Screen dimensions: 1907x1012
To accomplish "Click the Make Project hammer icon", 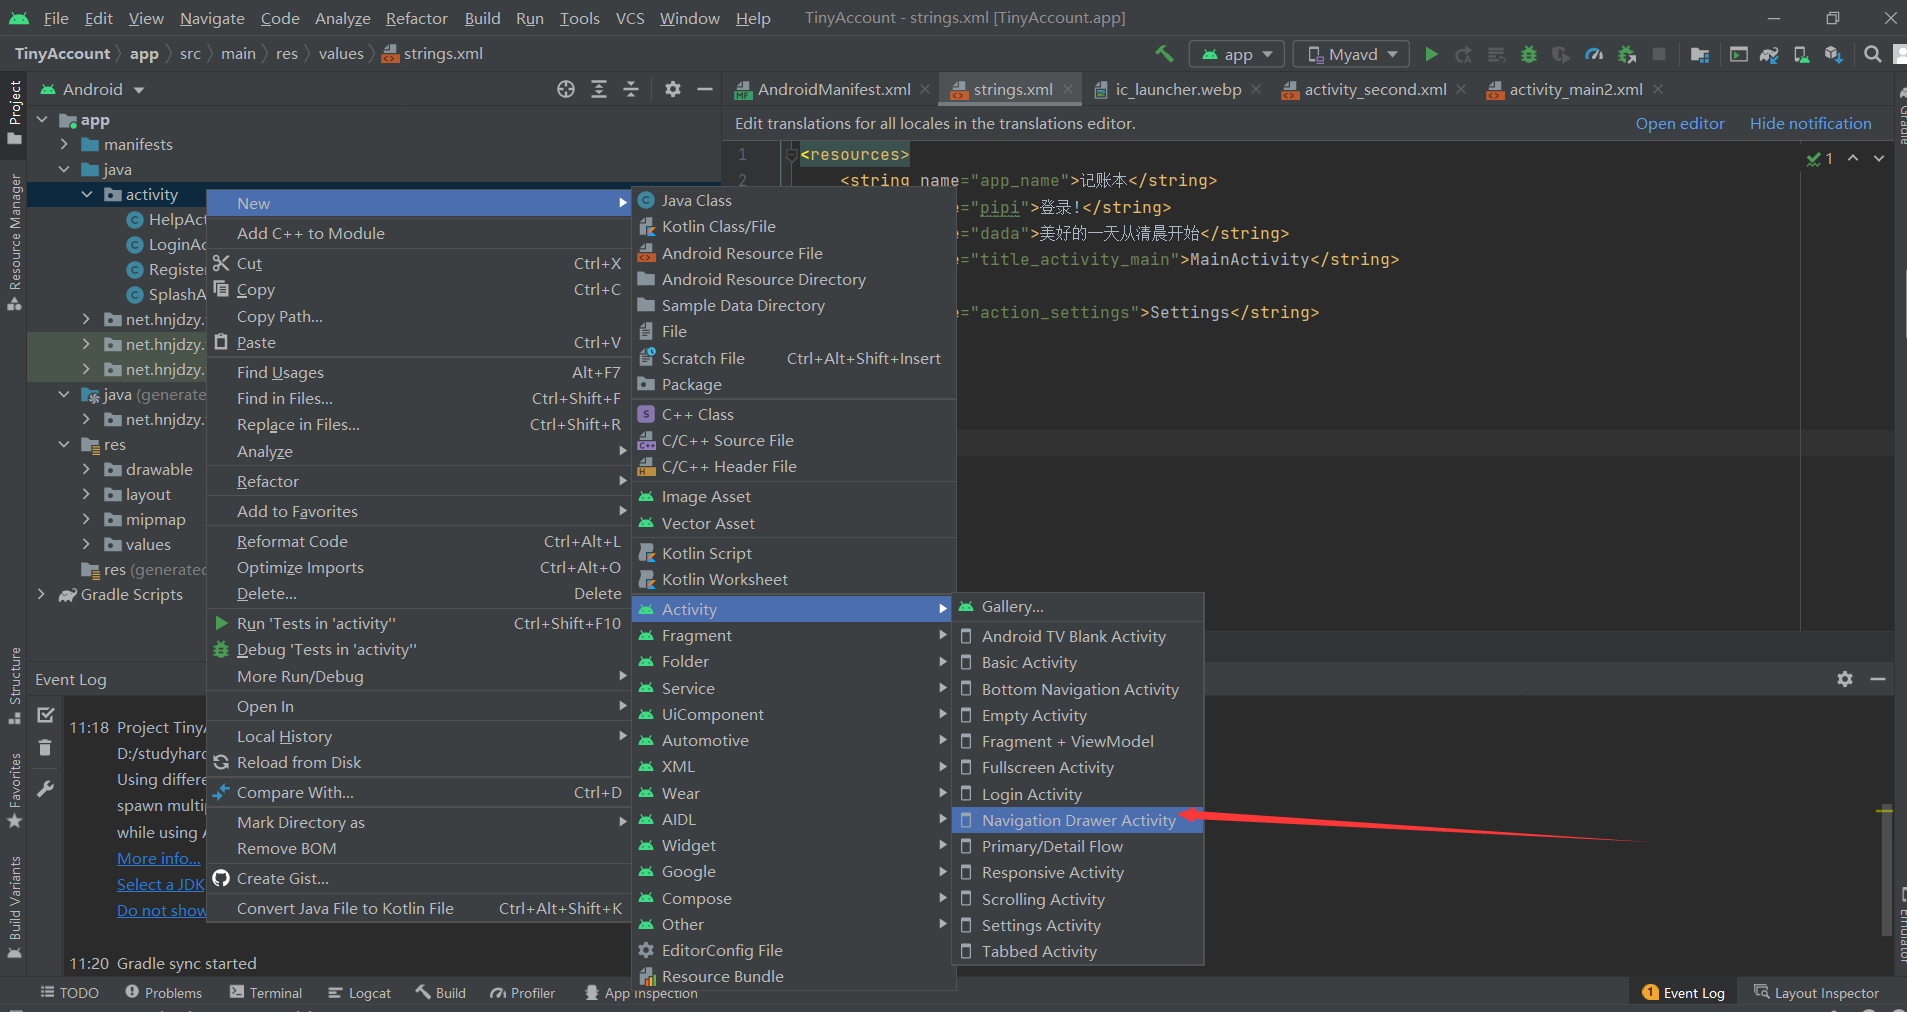I will click(x=1164, y=54).
